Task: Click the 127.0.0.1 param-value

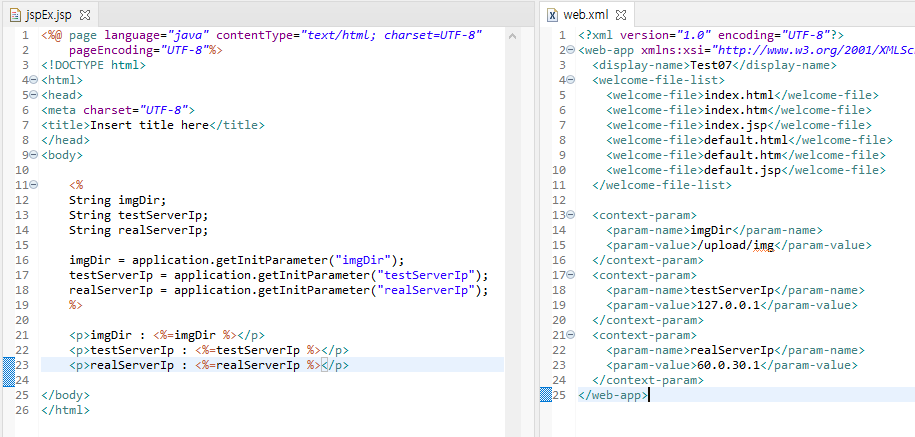Action: (728, 305)
